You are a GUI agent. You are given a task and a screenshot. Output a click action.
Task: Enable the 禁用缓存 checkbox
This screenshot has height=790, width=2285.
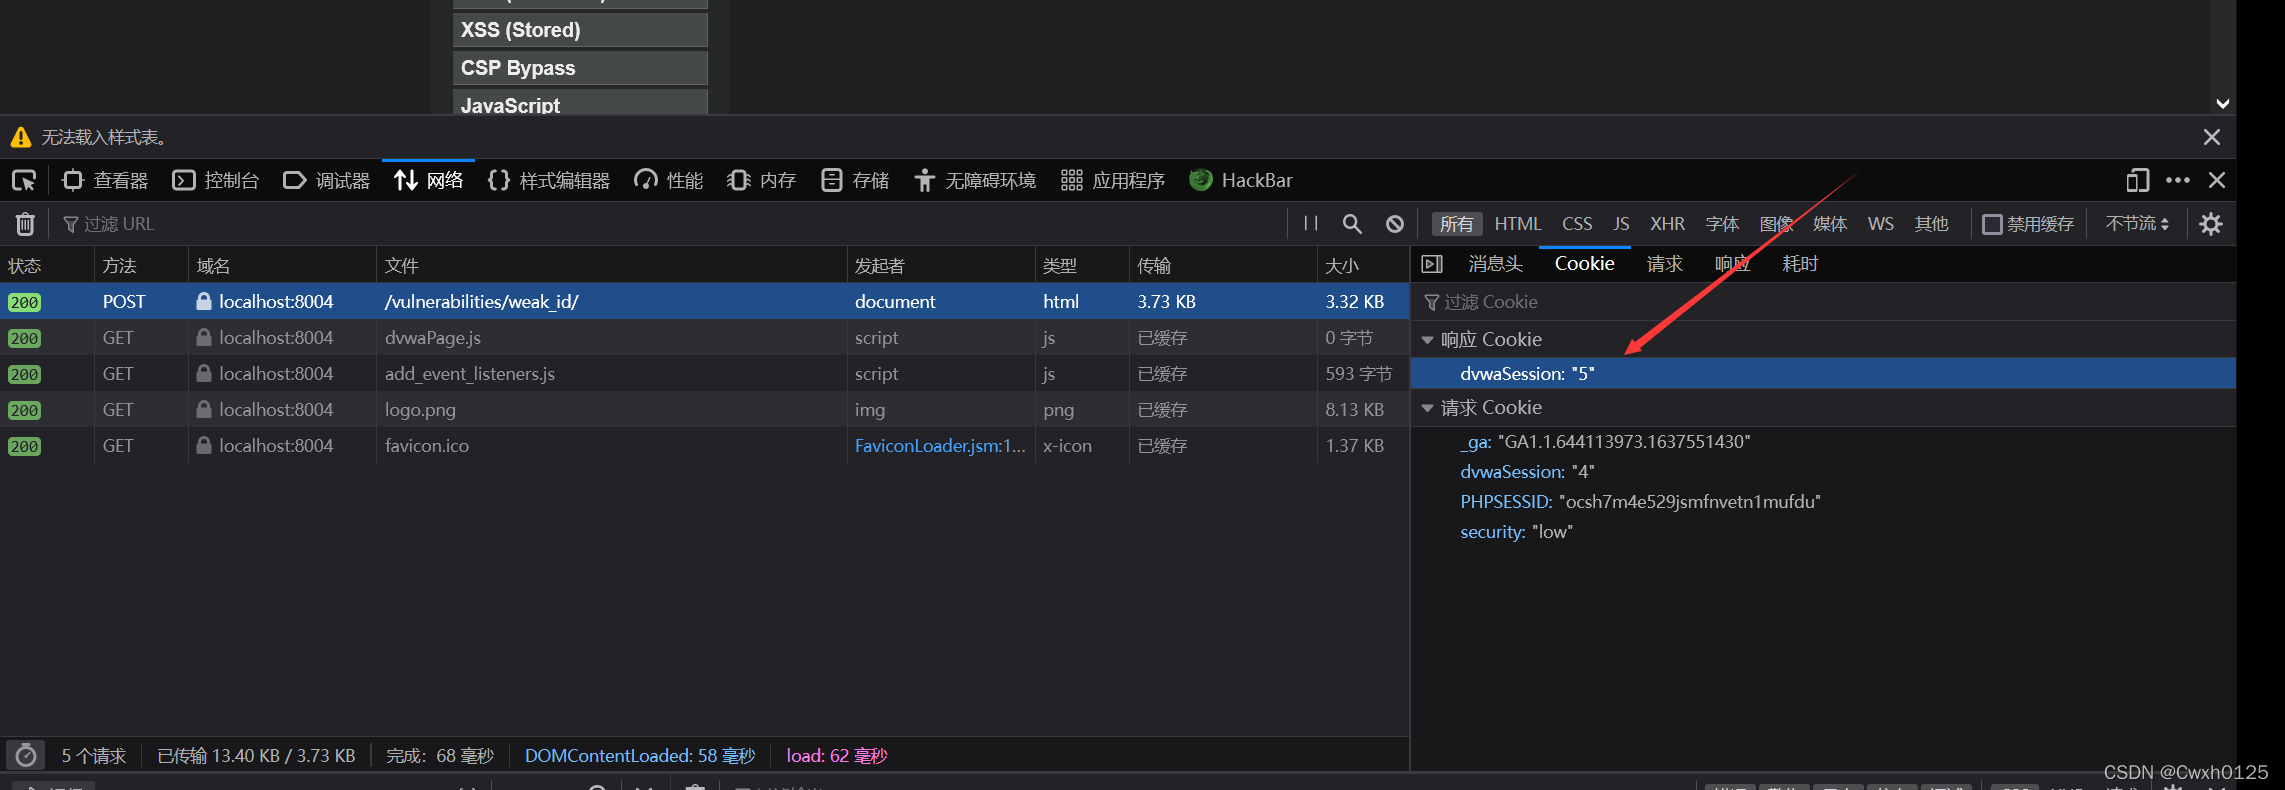pos(1992,224)
